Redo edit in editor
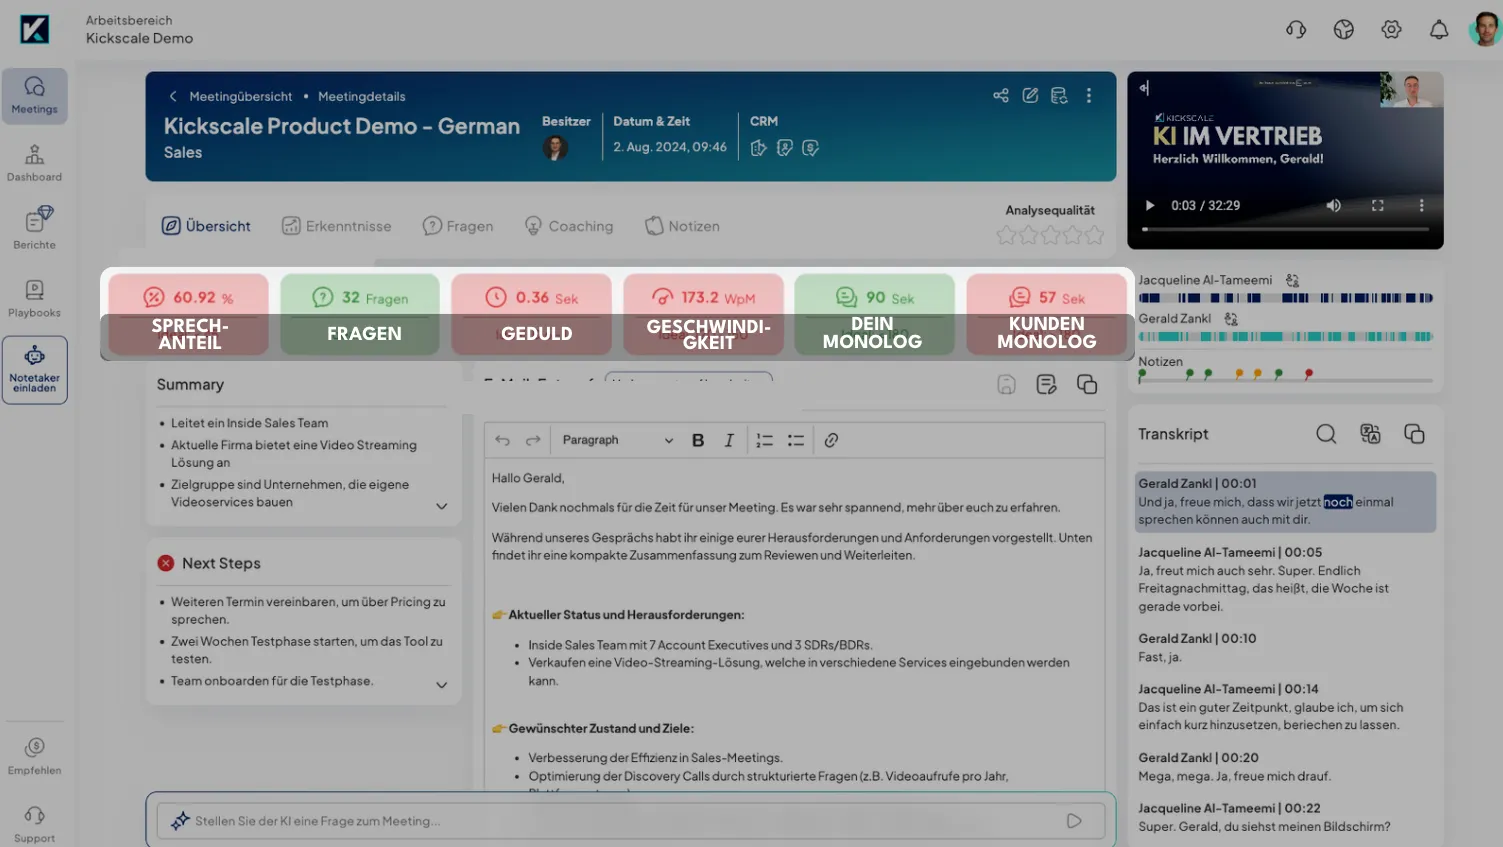 533,440
